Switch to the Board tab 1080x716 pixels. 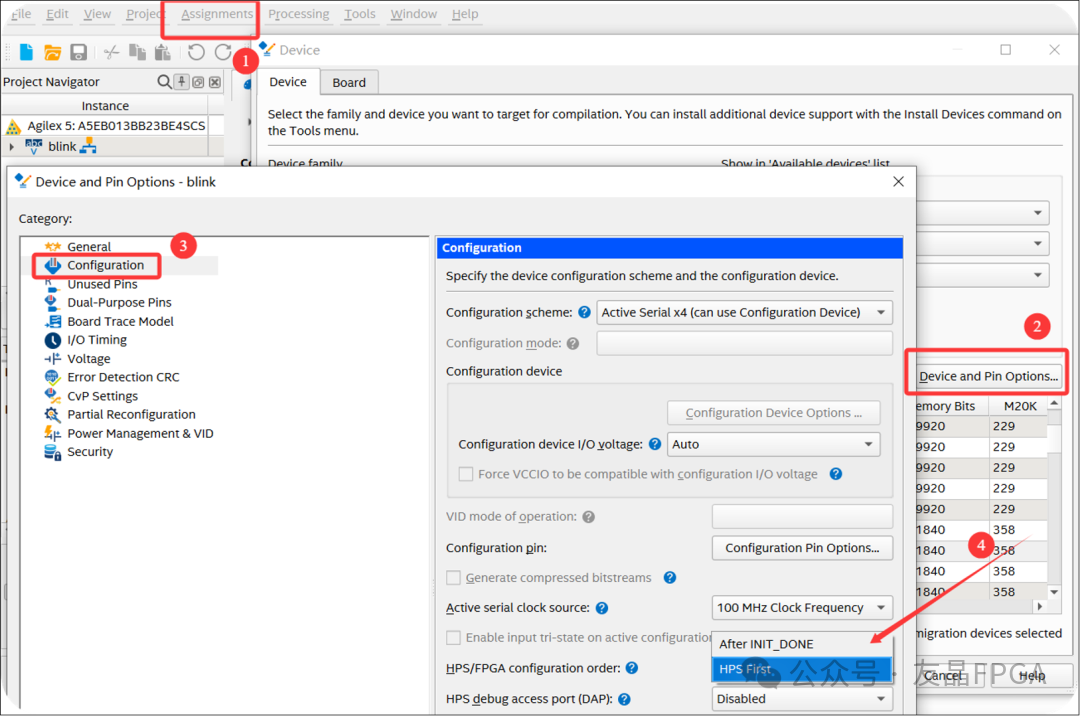[349, 83]
